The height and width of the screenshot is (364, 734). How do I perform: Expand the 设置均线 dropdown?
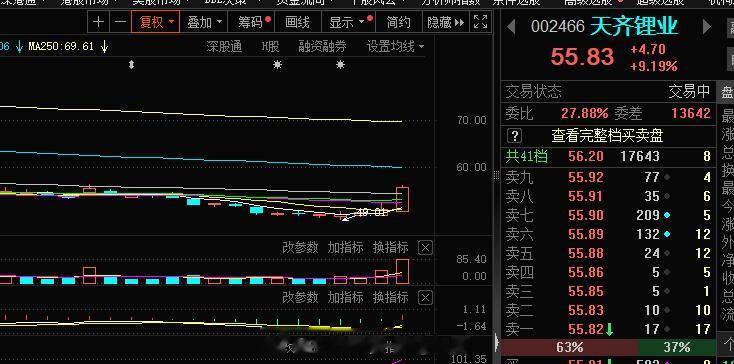(x=396, y=47)
